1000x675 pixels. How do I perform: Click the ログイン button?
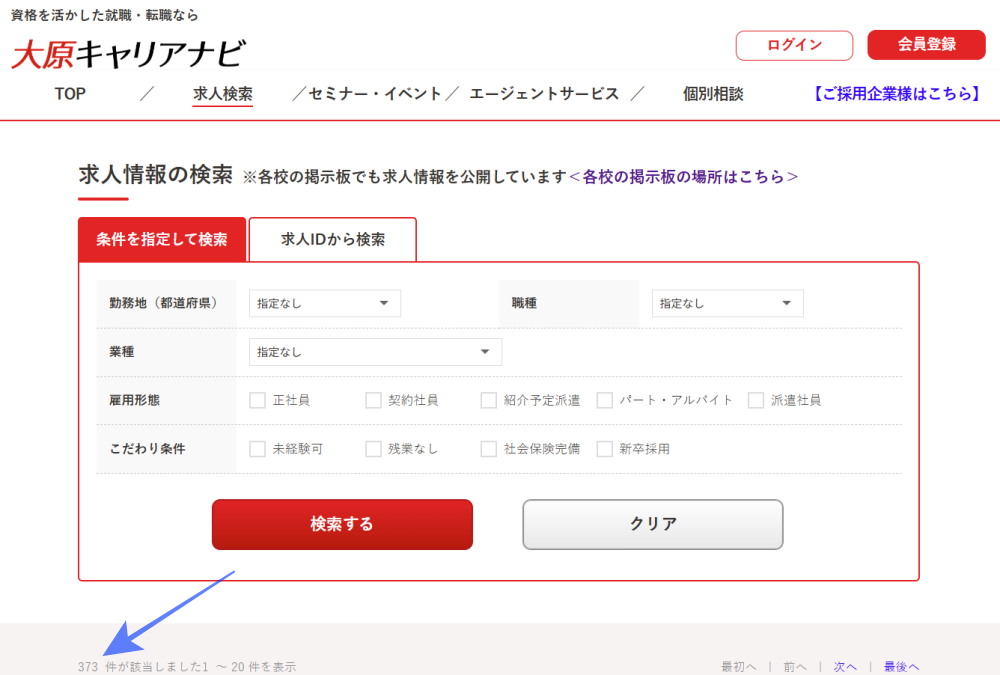(x=794, y=45)
